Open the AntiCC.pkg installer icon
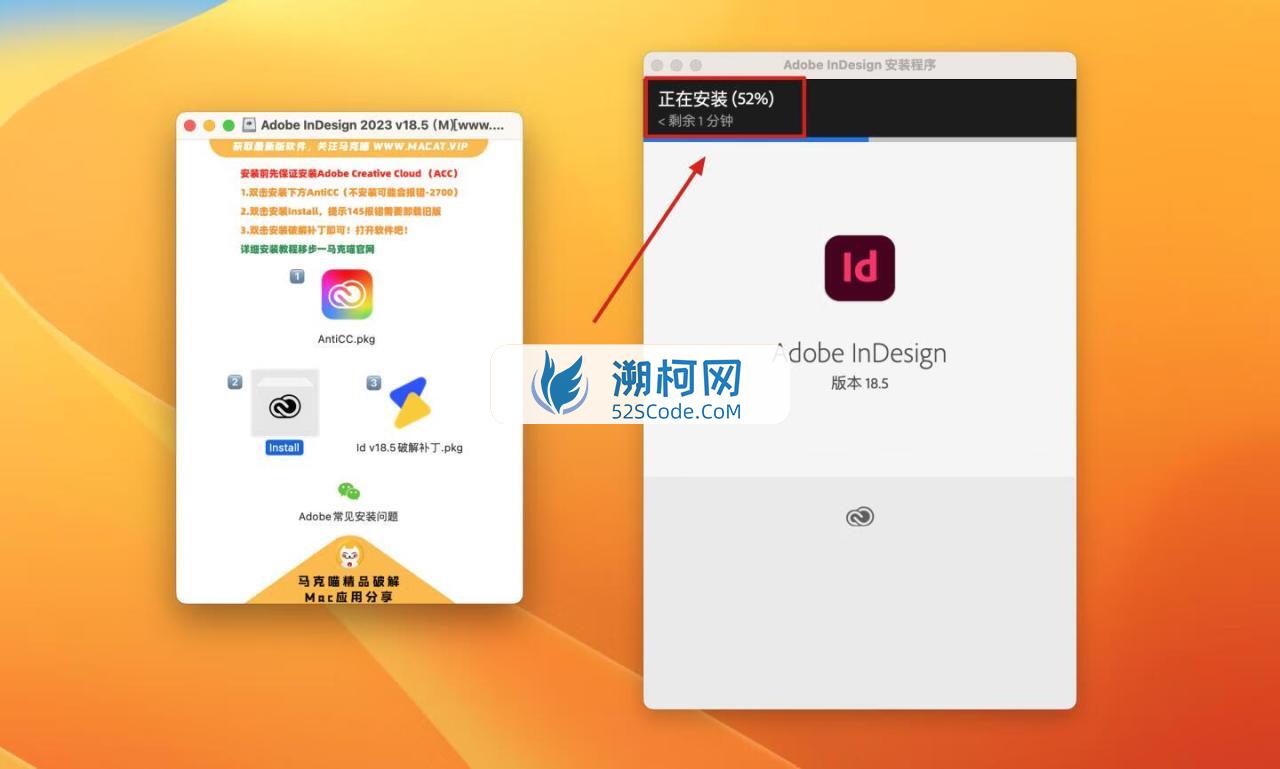The height and width of the screenshot is (769, 1280). pyautogui.click(x=347, y=295)
